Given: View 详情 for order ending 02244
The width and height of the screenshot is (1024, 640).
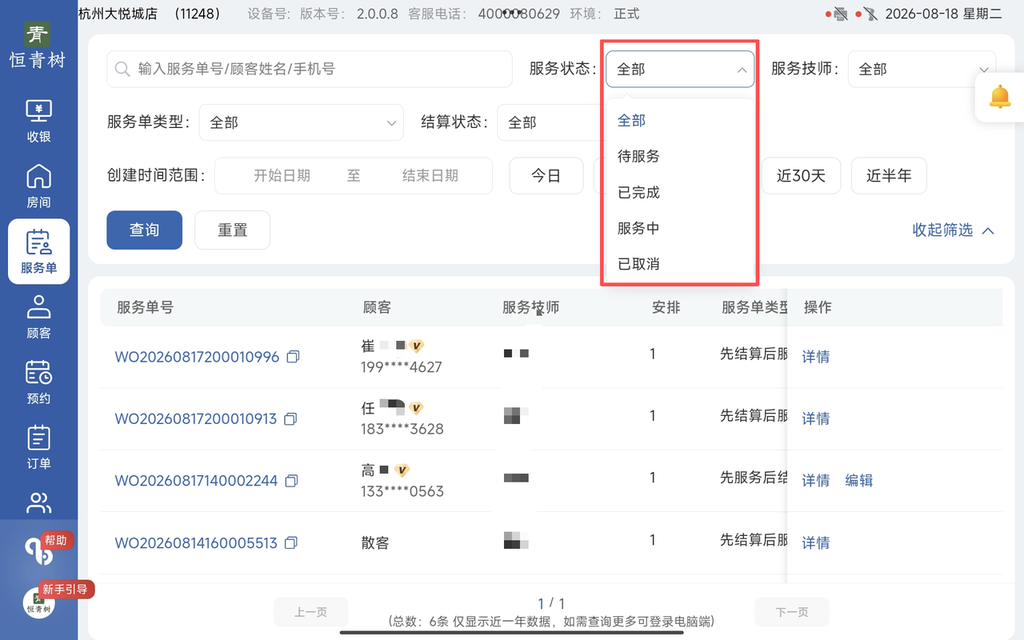Looking at the screenshot, I should [x=816, y=481].
